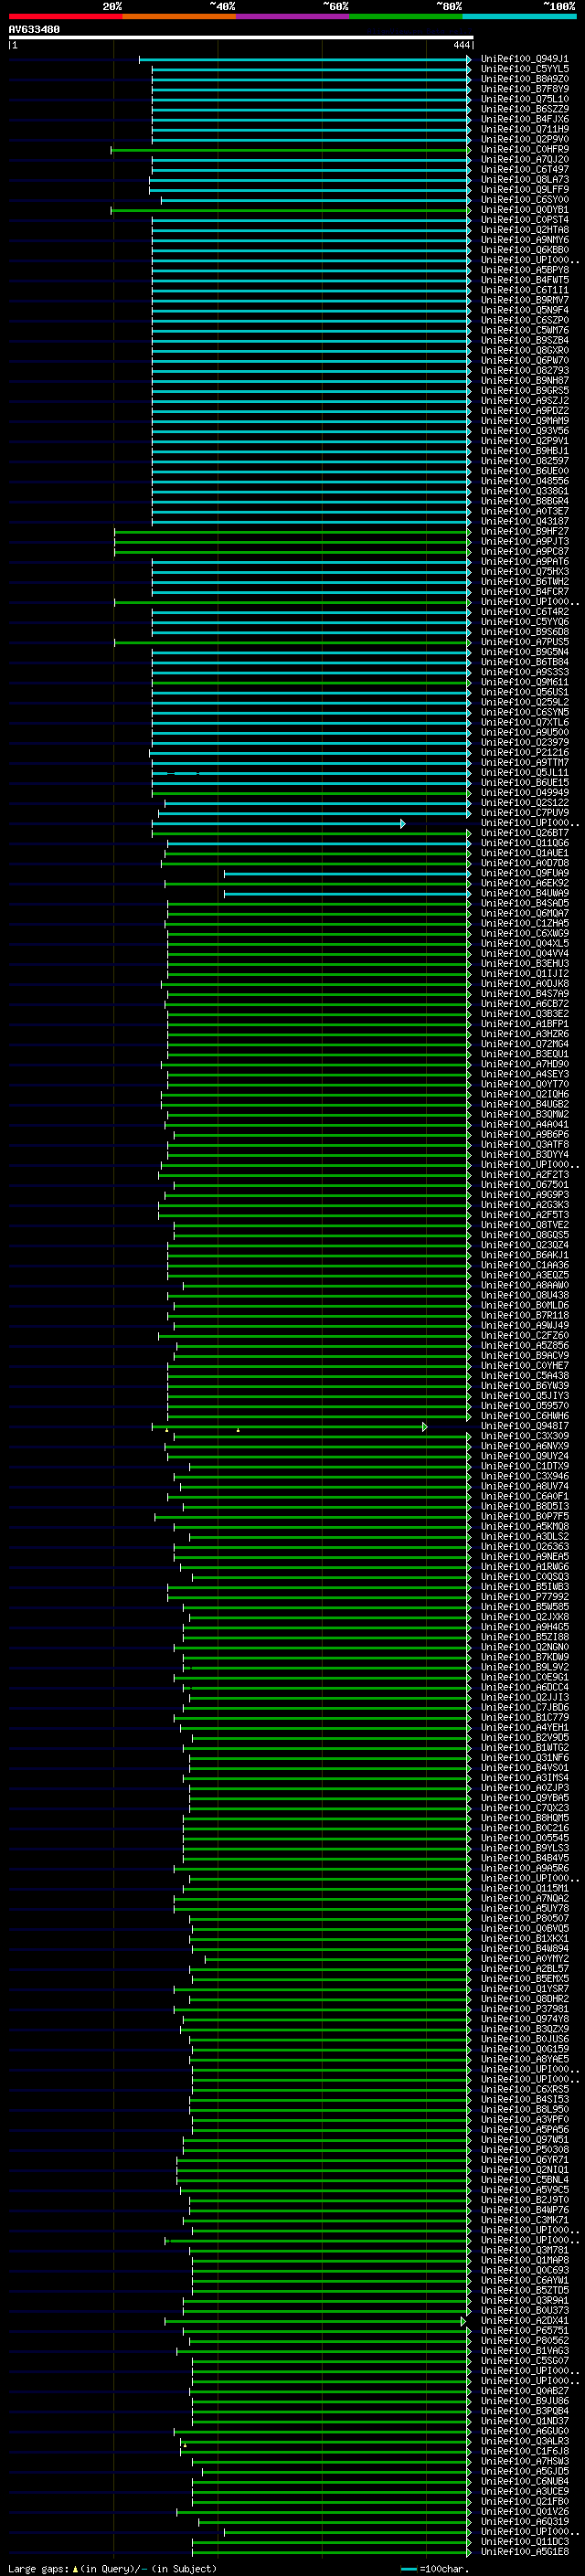585x2576 pixels.
Task: Select hit label UniRef100_B6SZZ9
Action: coord(524,109)
